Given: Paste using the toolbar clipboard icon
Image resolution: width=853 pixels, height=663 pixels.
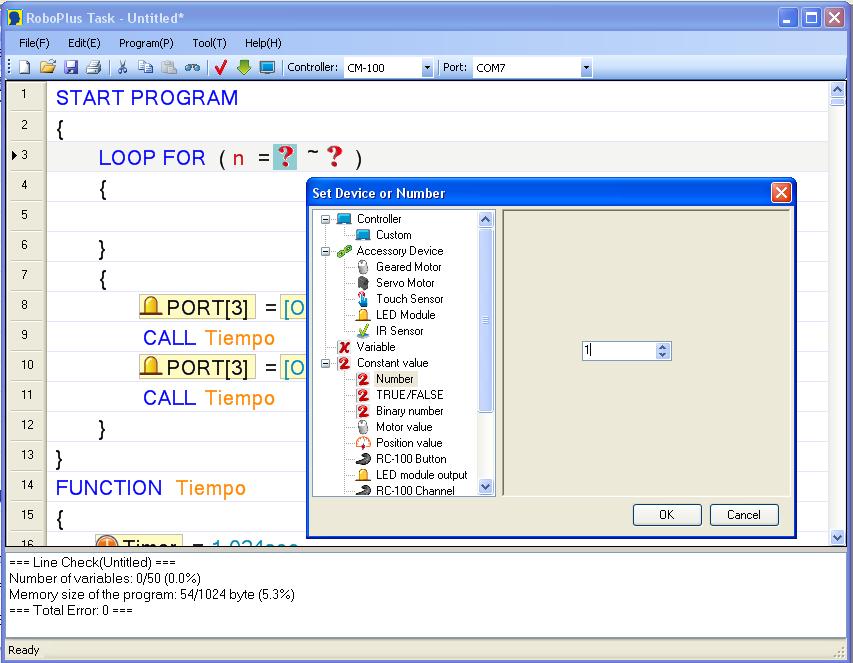Looking at the screenshot, I should point(169,67).
